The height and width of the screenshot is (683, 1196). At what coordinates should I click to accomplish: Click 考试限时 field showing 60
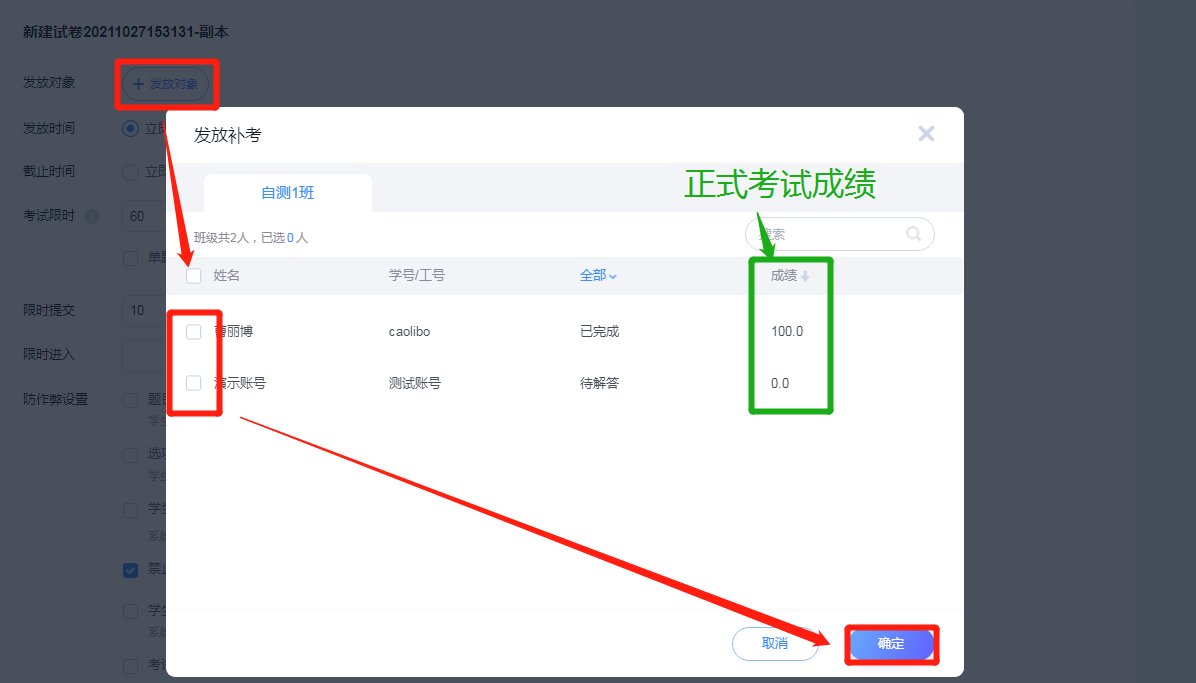click(144, 216)
